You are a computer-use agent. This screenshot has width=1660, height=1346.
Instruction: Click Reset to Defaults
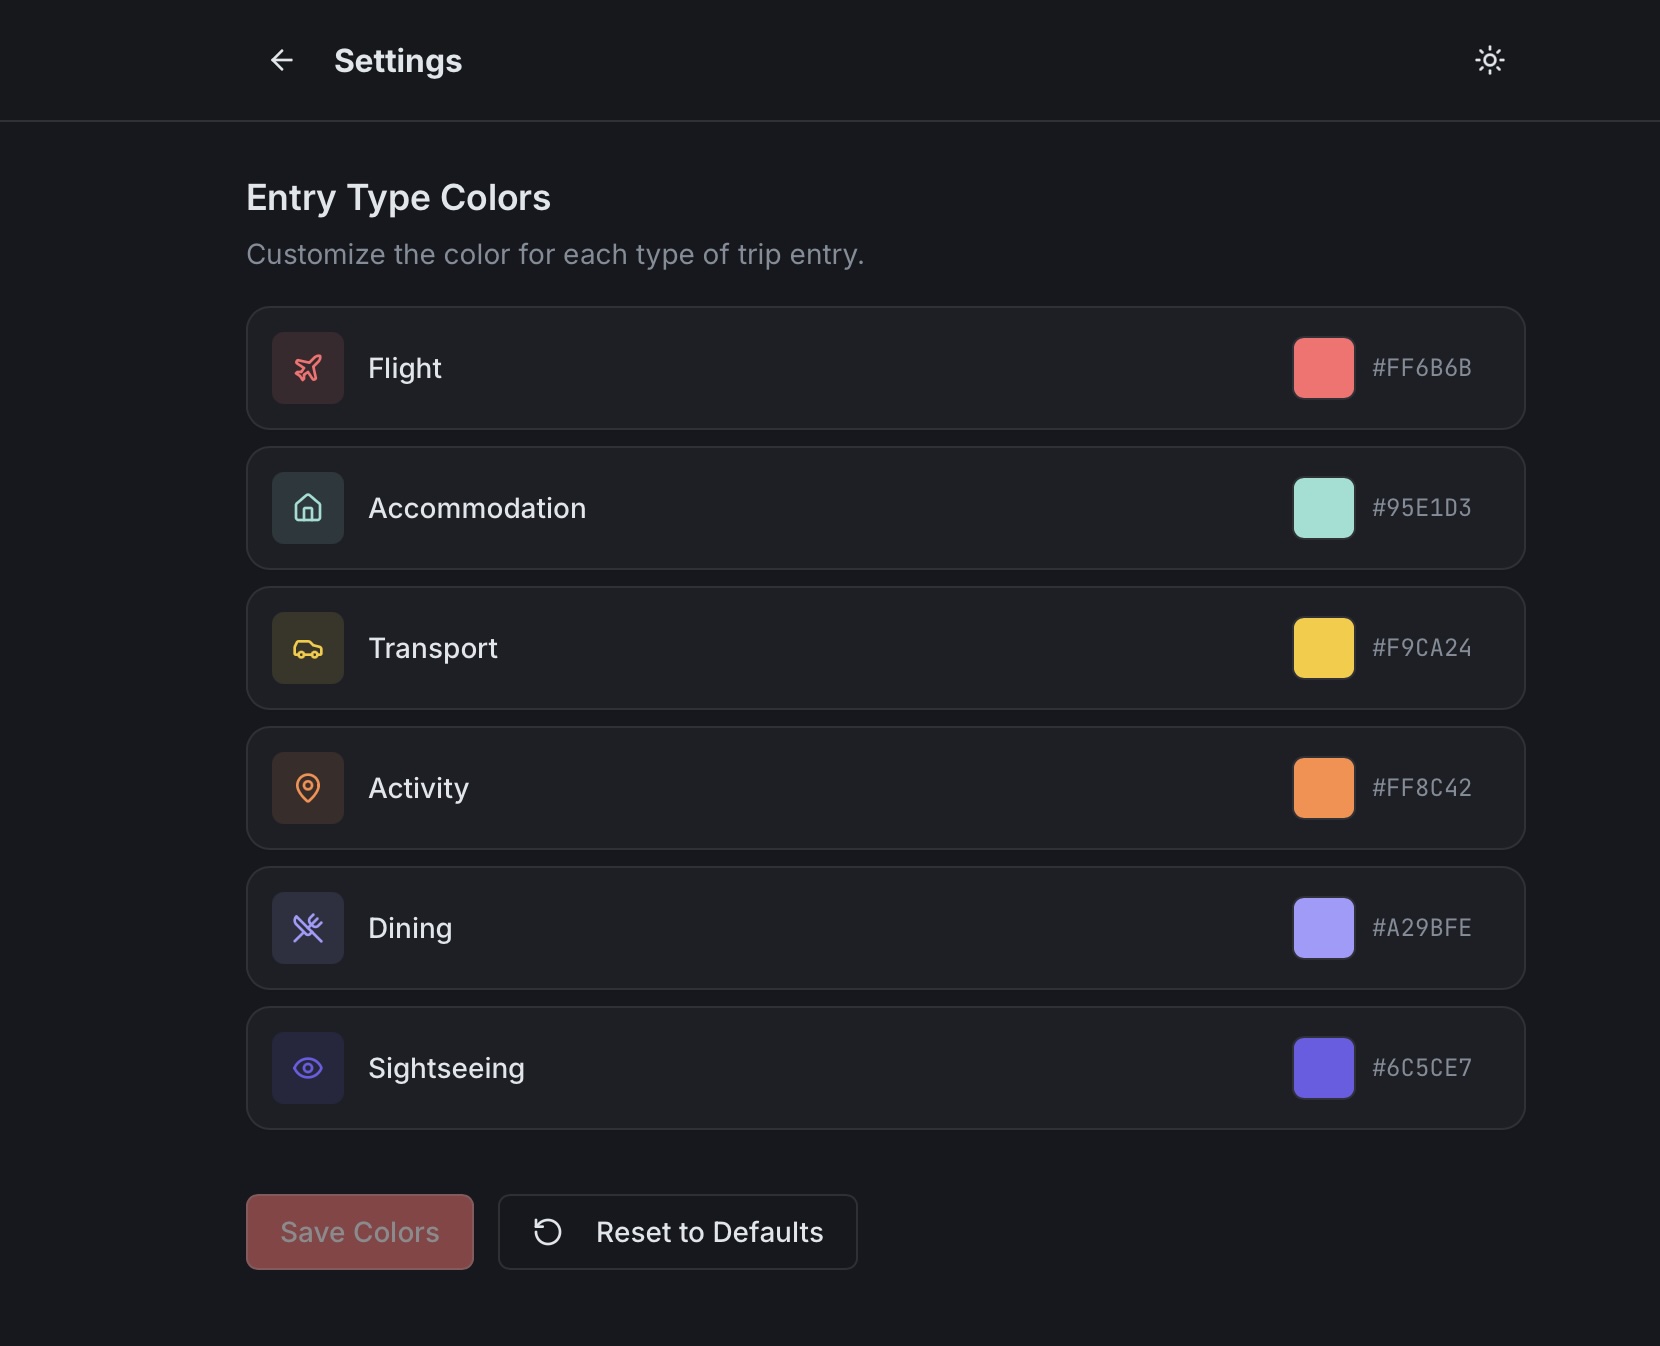coord(677,1232)
